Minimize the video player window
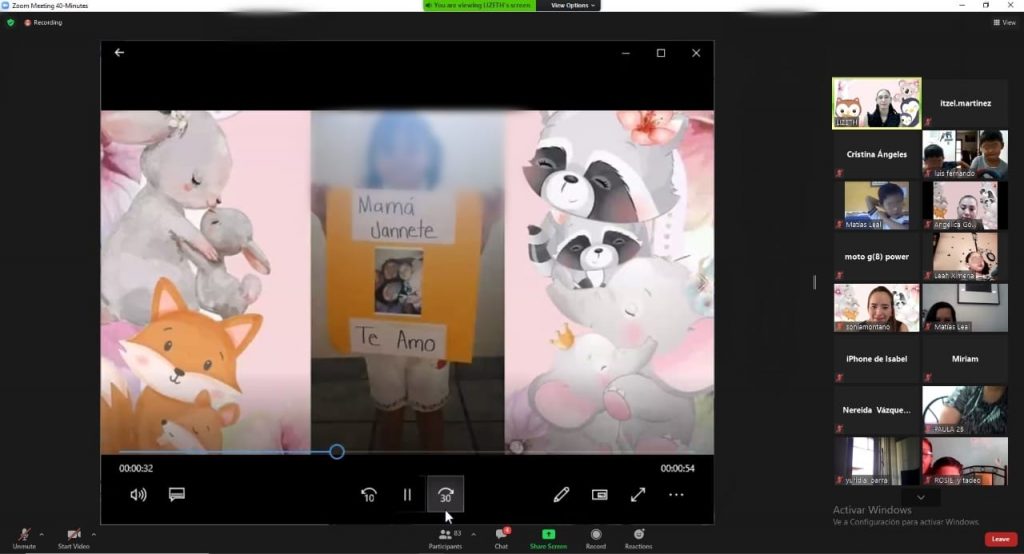Viewport: 1024px width, 554px height. coord(626,53)
